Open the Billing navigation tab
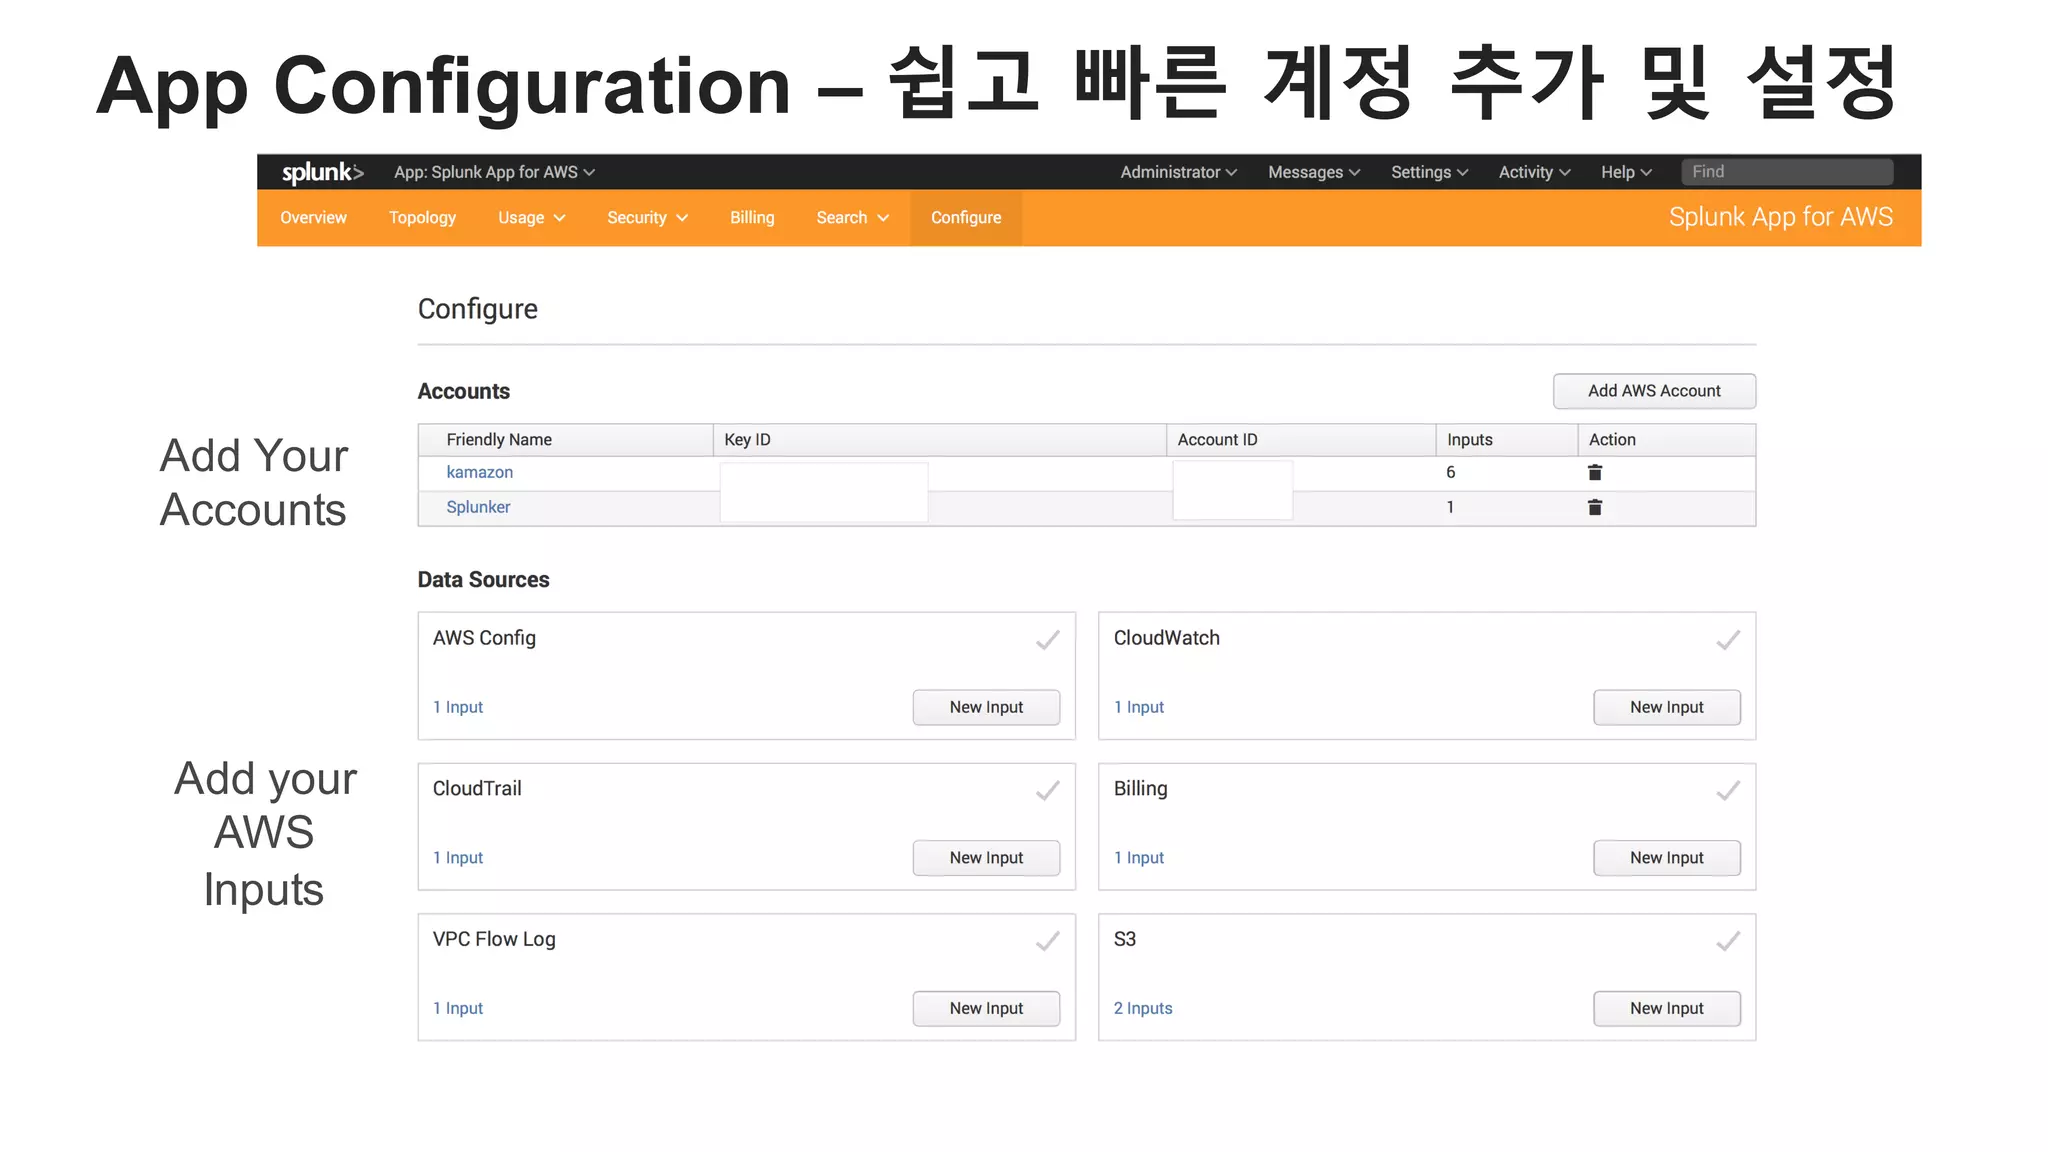Image resolution: width=2048 pixels, height=1152 pixels. 752,218
